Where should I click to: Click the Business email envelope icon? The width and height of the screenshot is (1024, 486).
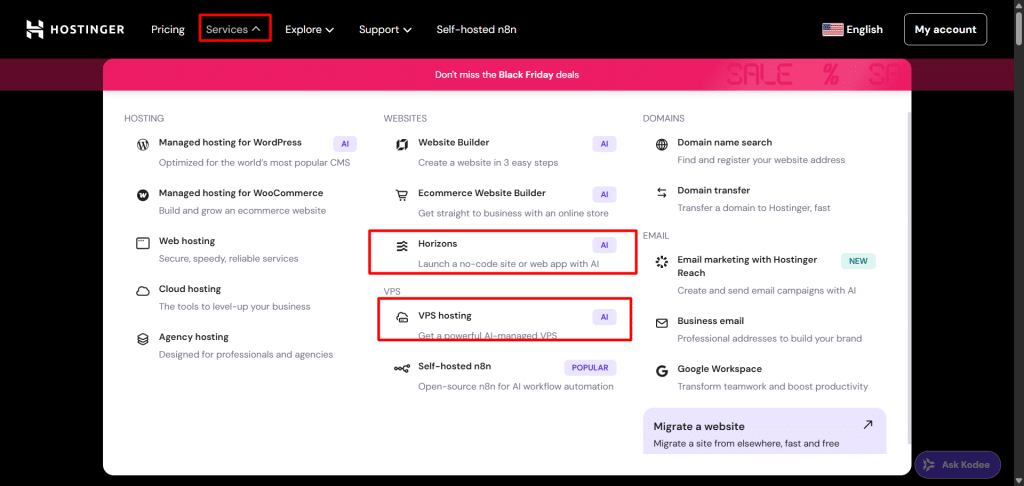coord(662,323)
